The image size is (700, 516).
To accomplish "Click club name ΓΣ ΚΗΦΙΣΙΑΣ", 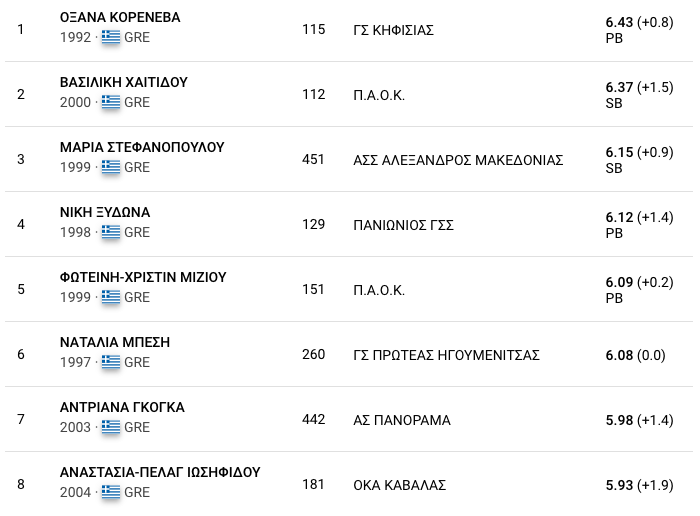I will (x=393, y=30).
